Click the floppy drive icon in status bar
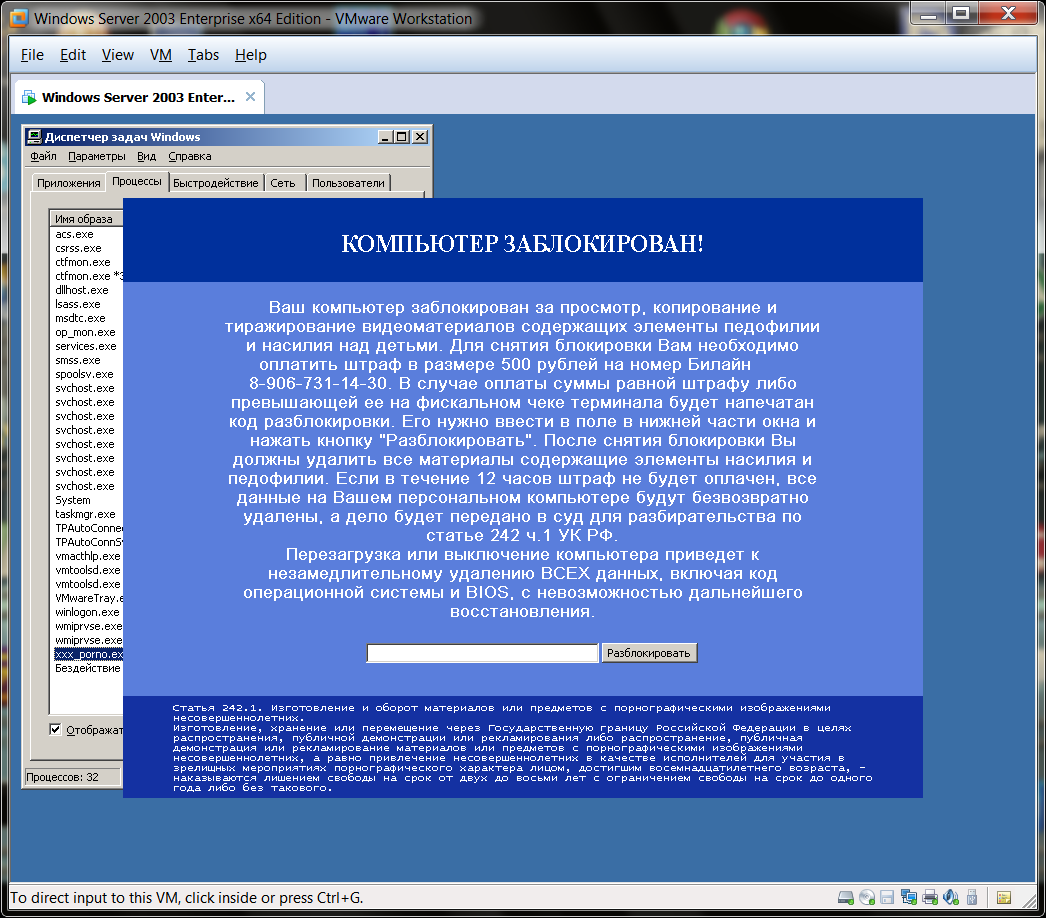The width and height of the screenshot is (1046, 918). pos(887,898)
